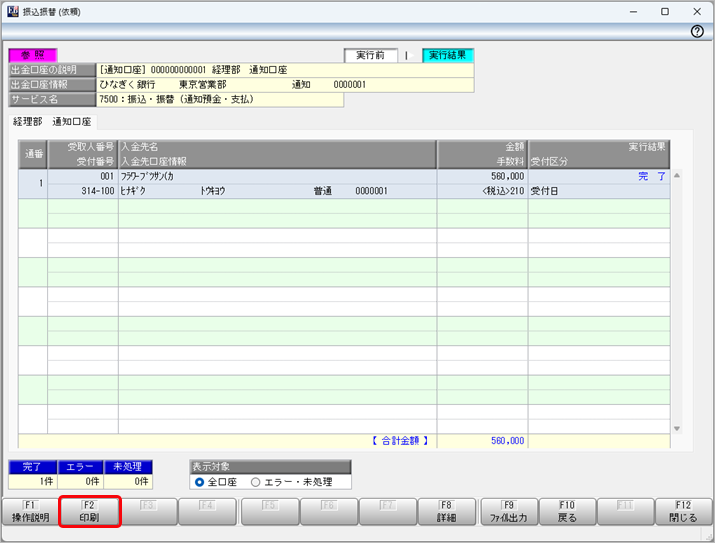Click account number 0000001 in row 1
715x543 pixels.
(x=371, y=191)
